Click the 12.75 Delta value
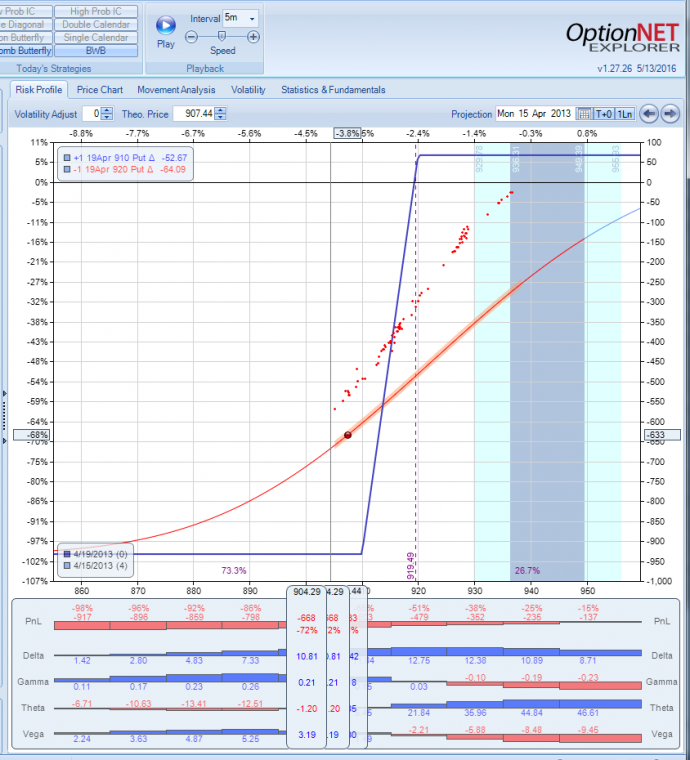690x760 pixels. (419, 661)
